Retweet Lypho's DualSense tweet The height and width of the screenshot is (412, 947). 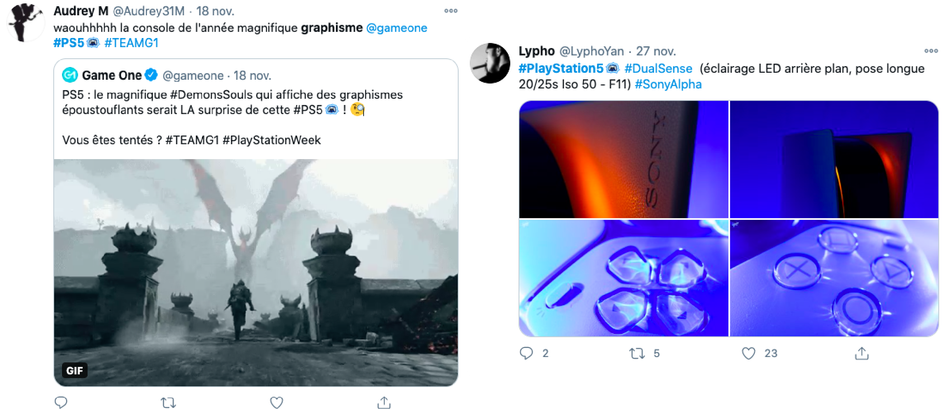pos(637,353)
